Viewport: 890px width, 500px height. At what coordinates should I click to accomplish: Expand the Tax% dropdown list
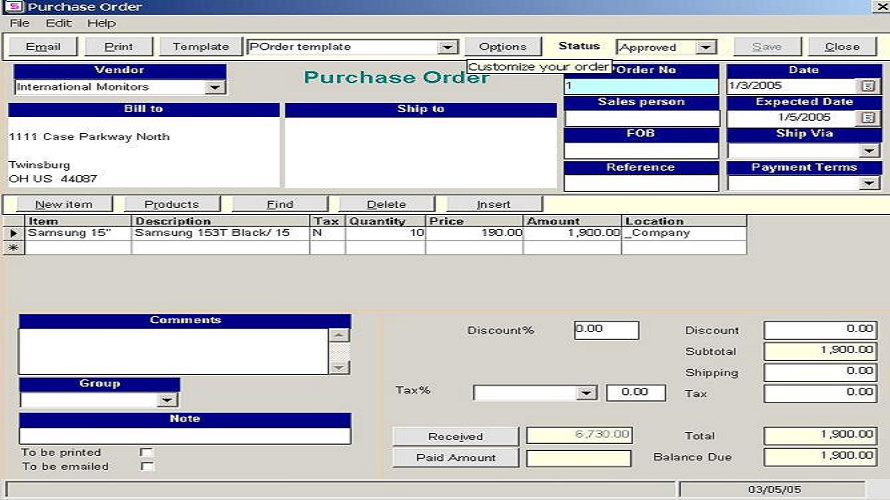[x=586, y=393]
